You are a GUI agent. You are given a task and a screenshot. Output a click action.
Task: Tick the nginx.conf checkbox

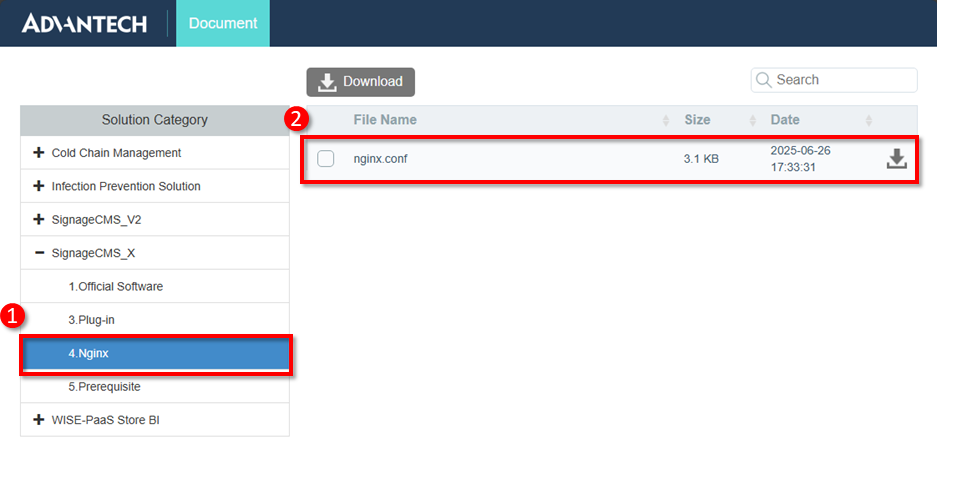click(x=326, y=159)
